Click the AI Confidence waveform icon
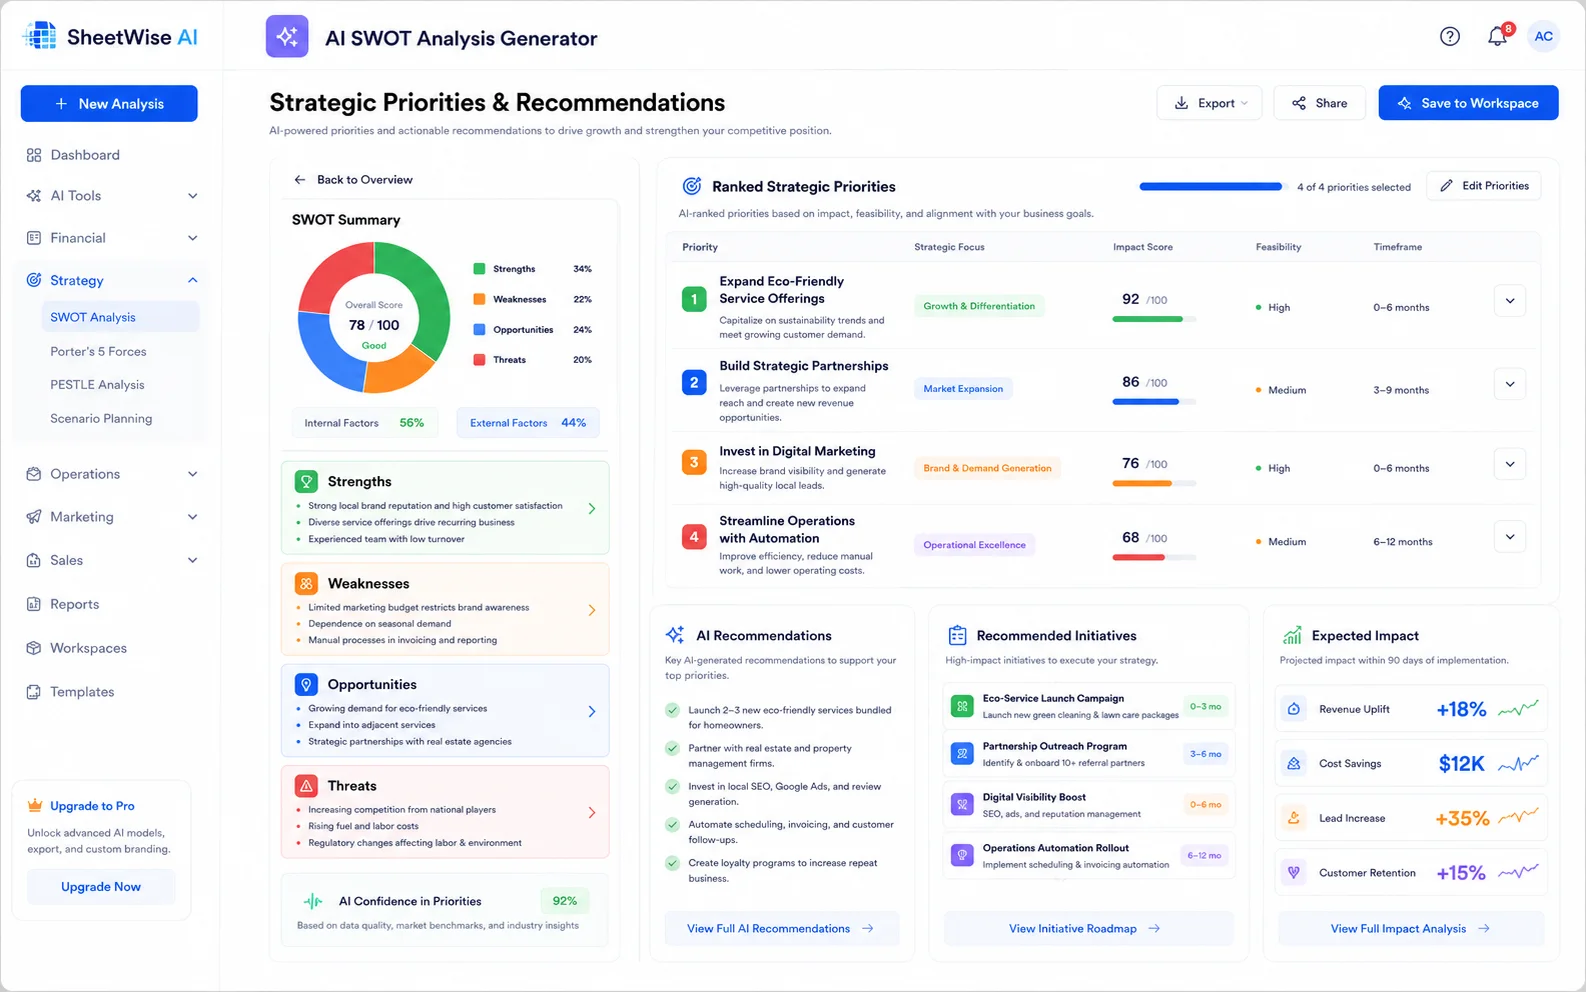 (313, 901)
